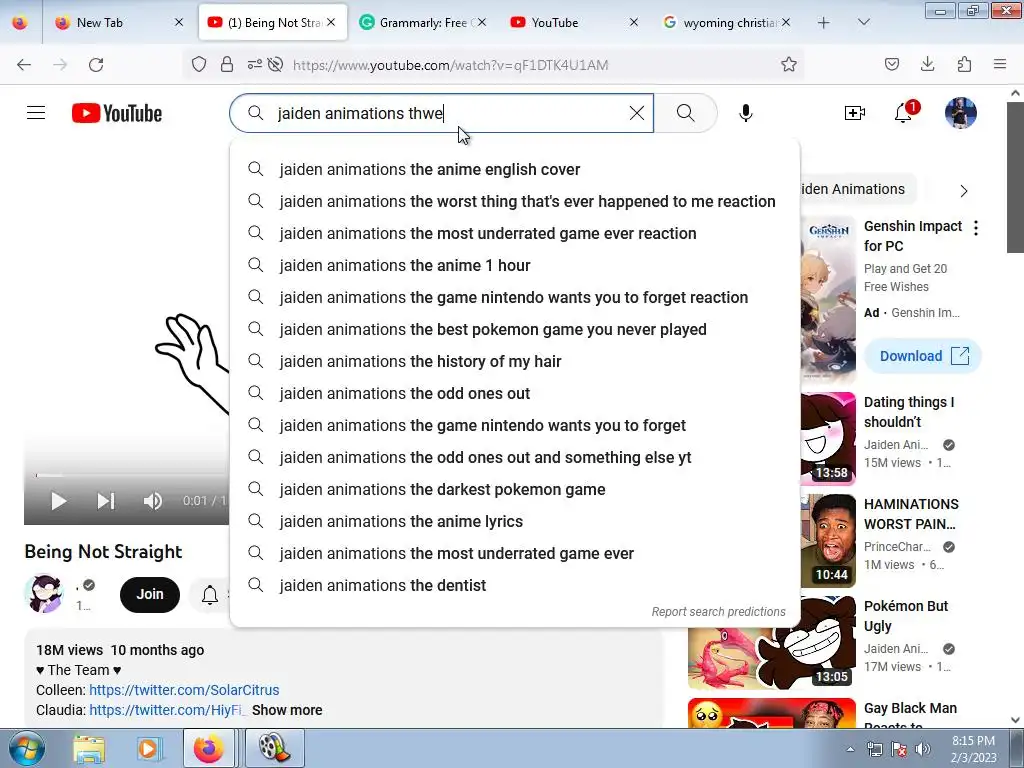Expand description with Show more
Image resolution: width=1024 pixels, height=768 pixels.
(287, 710)
